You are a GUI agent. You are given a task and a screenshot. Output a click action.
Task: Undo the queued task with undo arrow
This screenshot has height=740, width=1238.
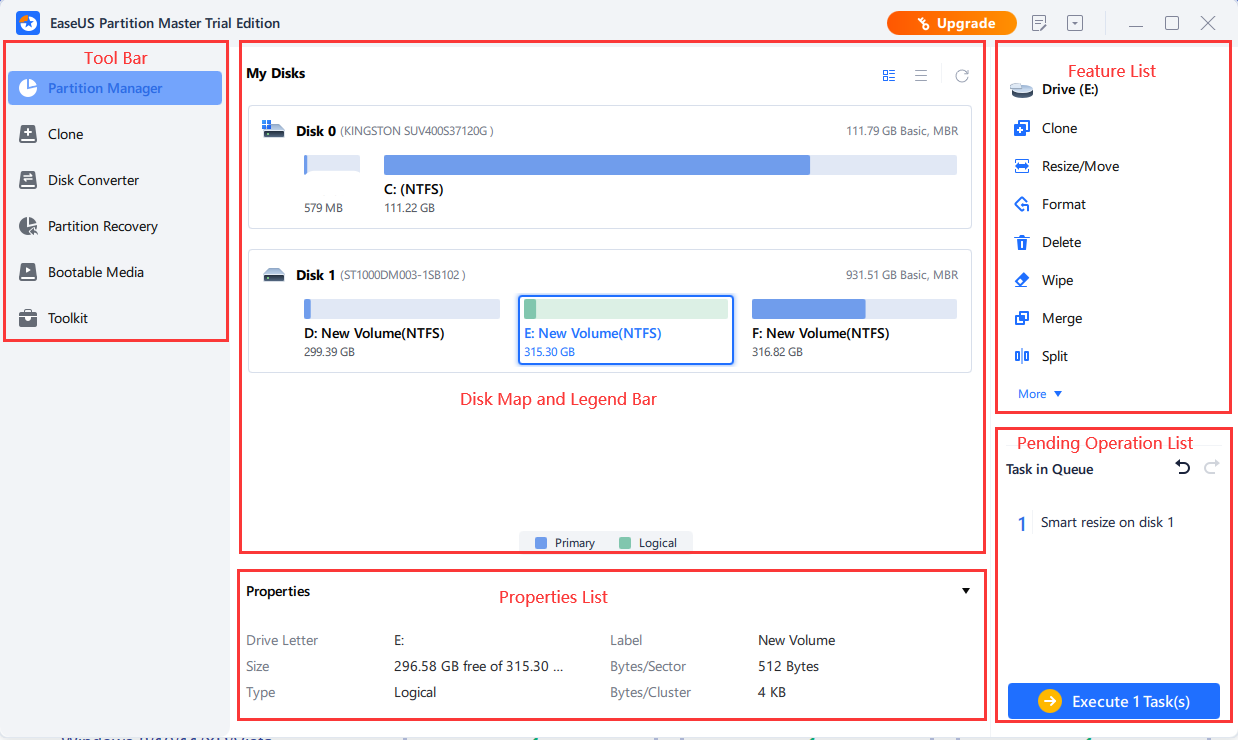1183,468
